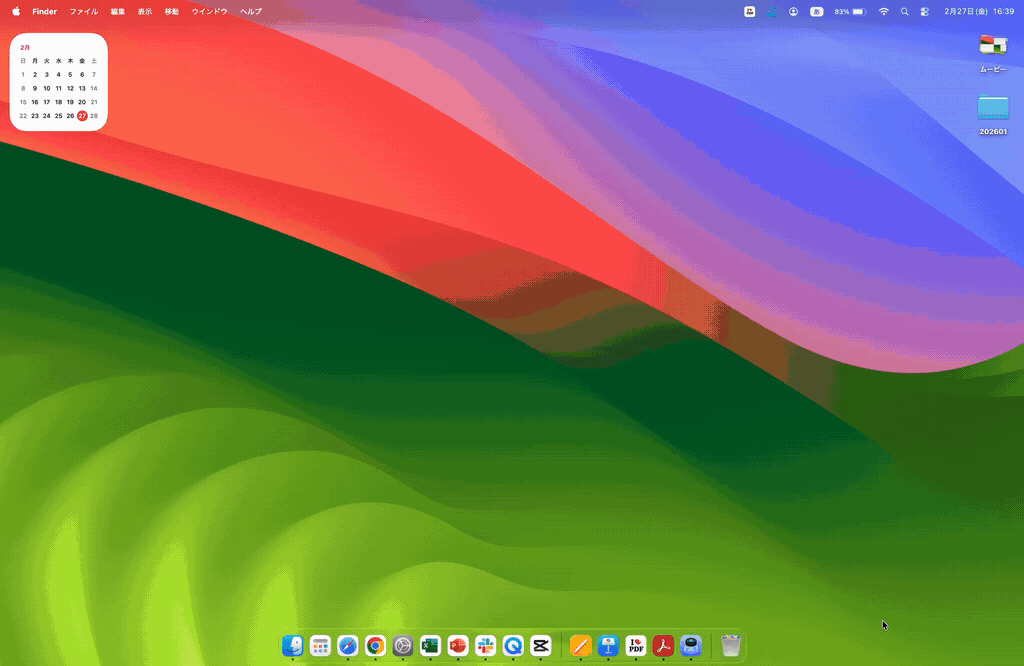The width and height of the screenshot is (1024, 666).
Task: Open the iLovePDF Dock icon
Action: point(635,646)
